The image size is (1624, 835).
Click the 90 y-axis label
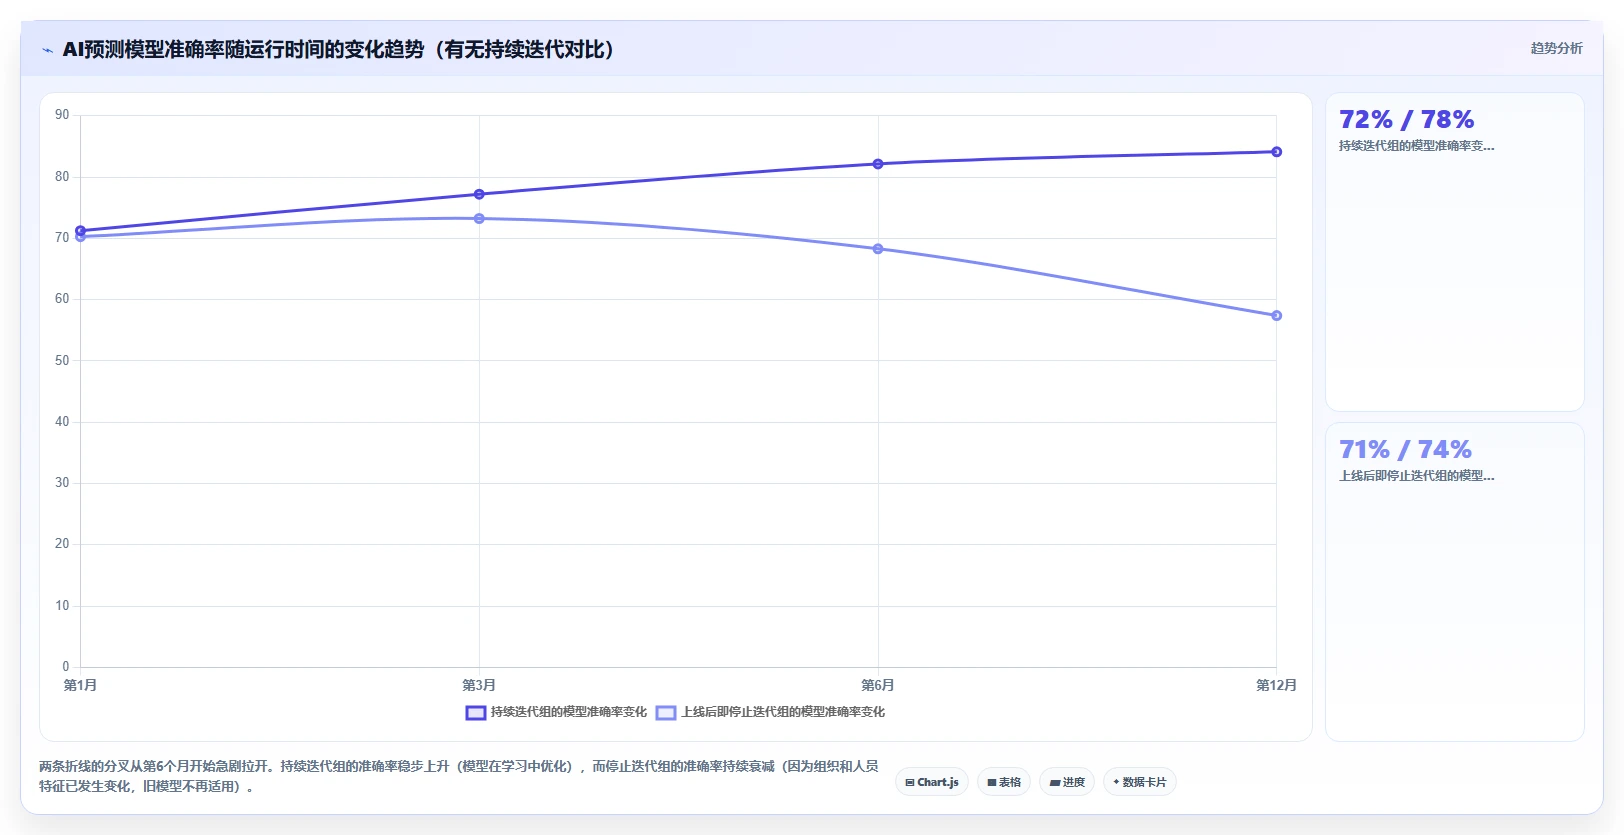tap(62, 115)
